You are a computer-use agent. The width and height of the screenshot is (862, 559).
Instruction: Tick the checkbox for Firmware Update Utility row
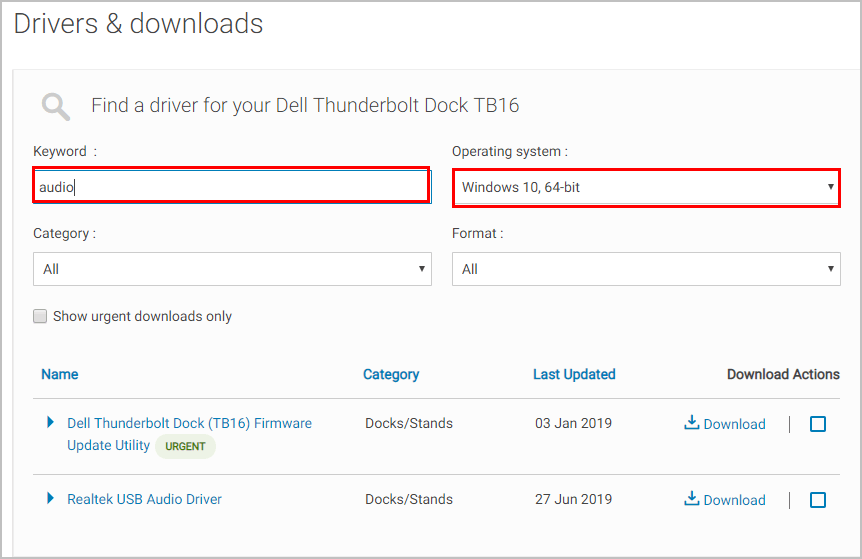[x=817, y=424]
